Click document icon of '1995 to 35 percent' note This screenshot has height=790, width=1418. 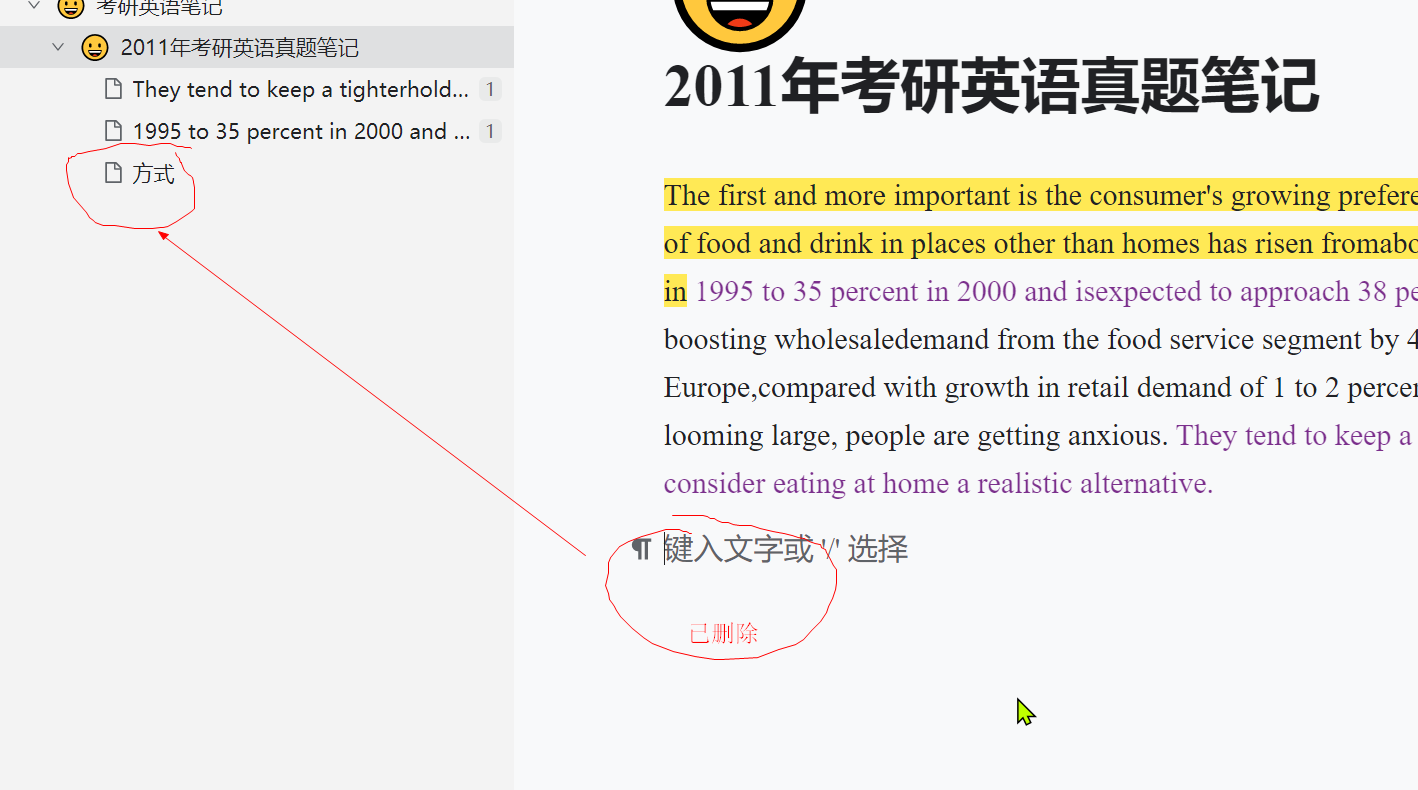[113, 131]
